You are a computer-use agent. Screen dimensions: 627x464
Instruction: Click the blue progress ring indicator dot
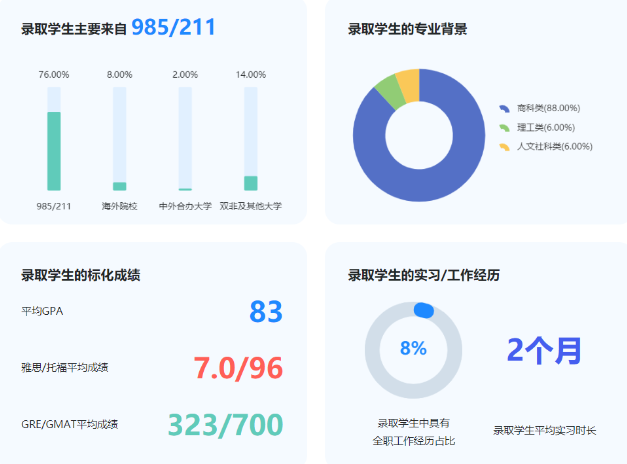[423, 310]
